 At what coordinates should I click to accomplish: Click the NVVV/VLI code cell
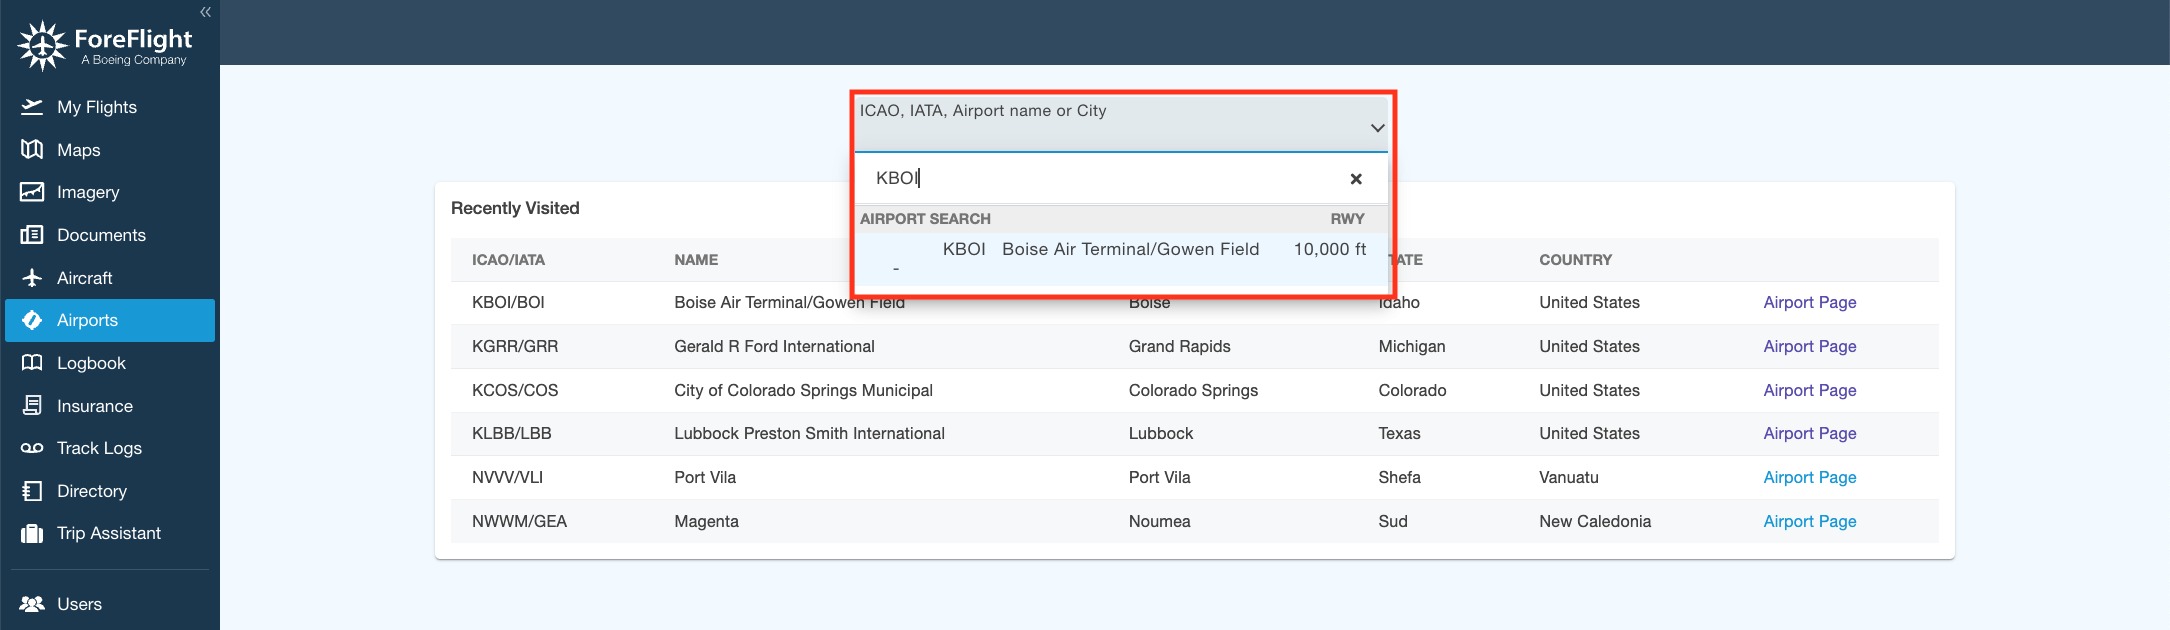[x=507, y=477]
